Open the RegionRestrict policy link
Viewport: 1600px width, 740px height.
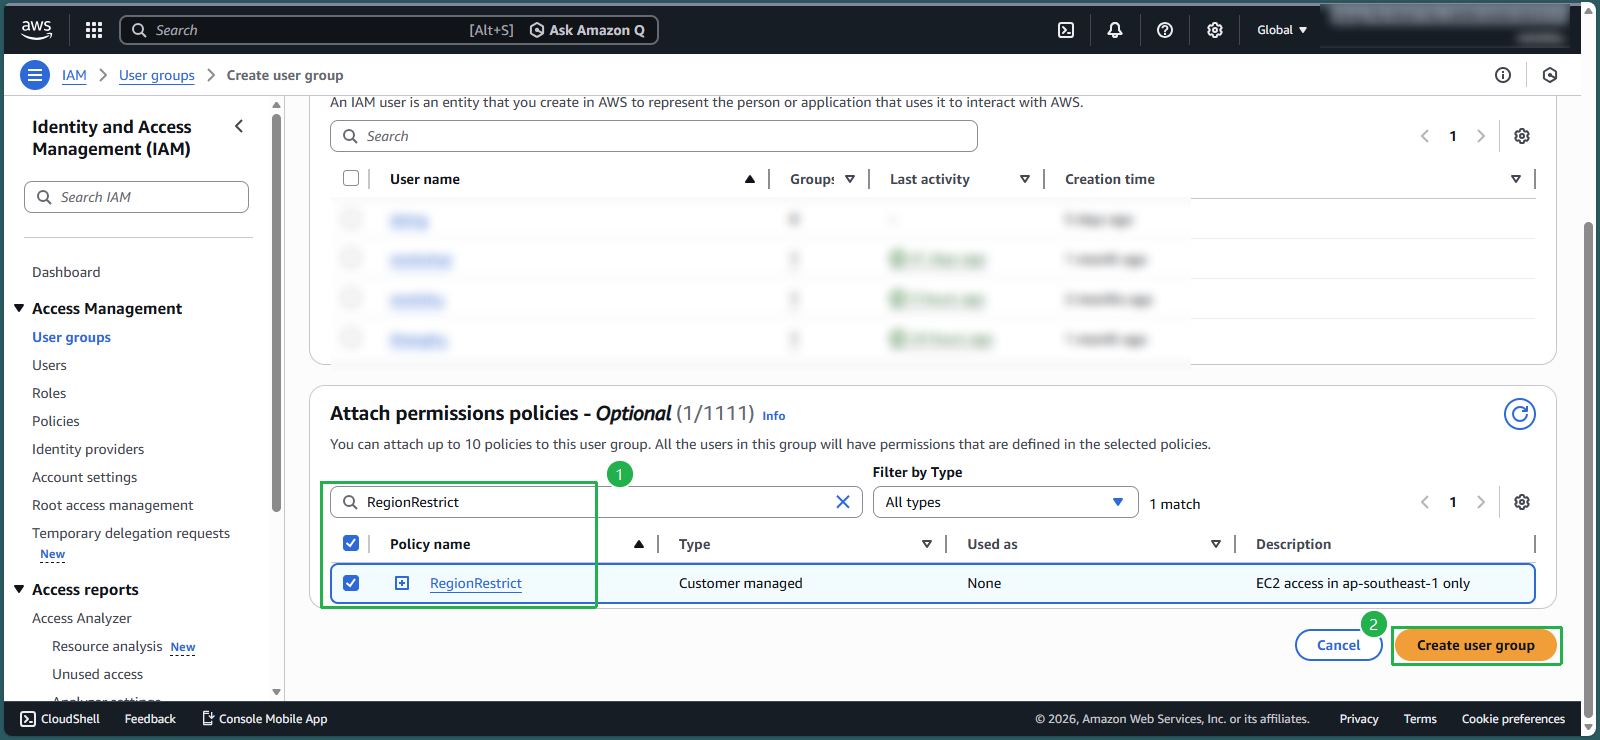tap(476, 583)
